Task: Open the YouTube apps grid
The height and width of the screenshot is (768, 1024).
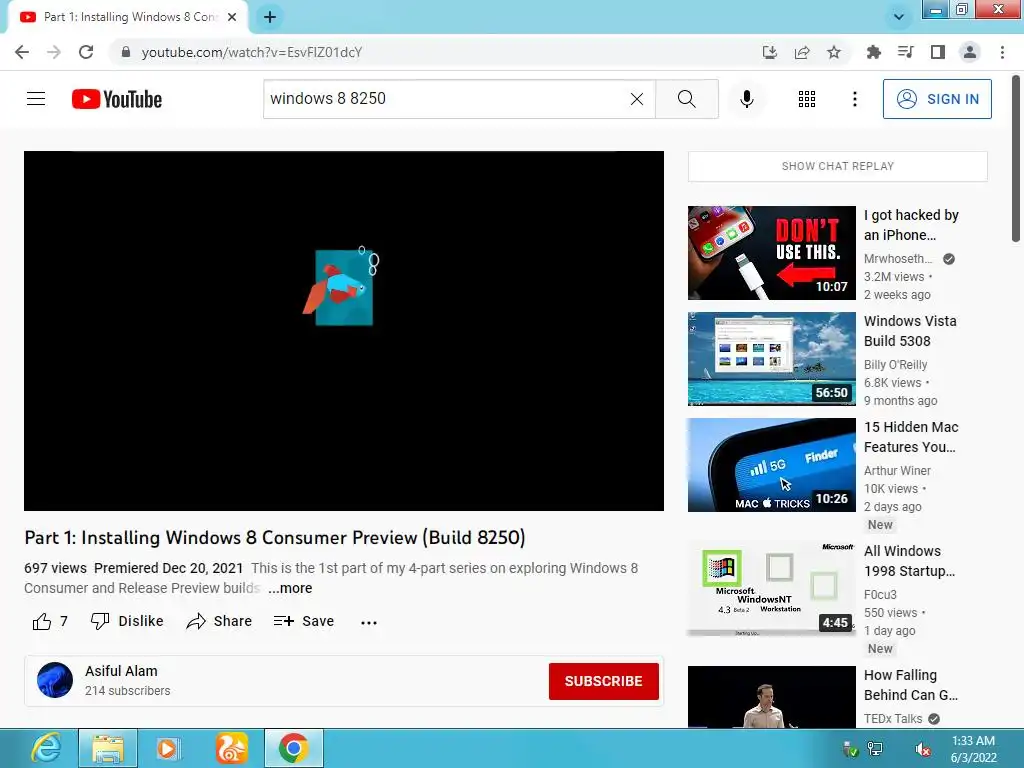Action: click(x=807, y=99)
